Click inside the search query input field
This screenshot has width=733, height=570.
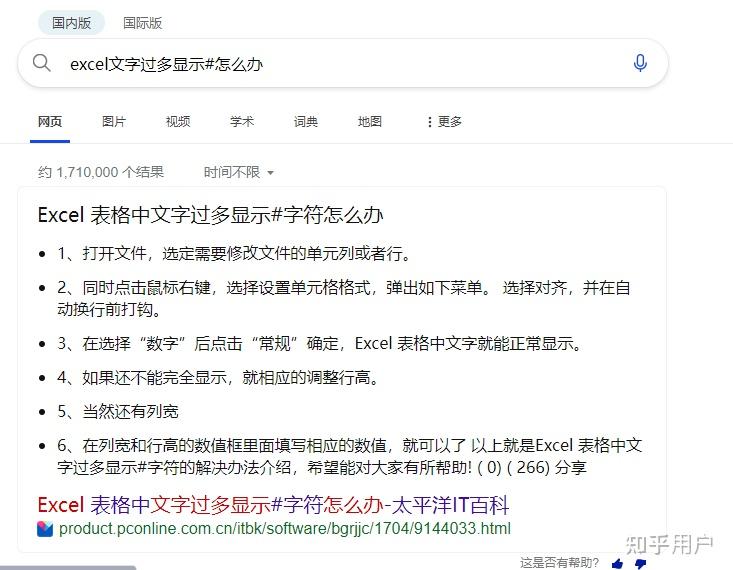346,63
